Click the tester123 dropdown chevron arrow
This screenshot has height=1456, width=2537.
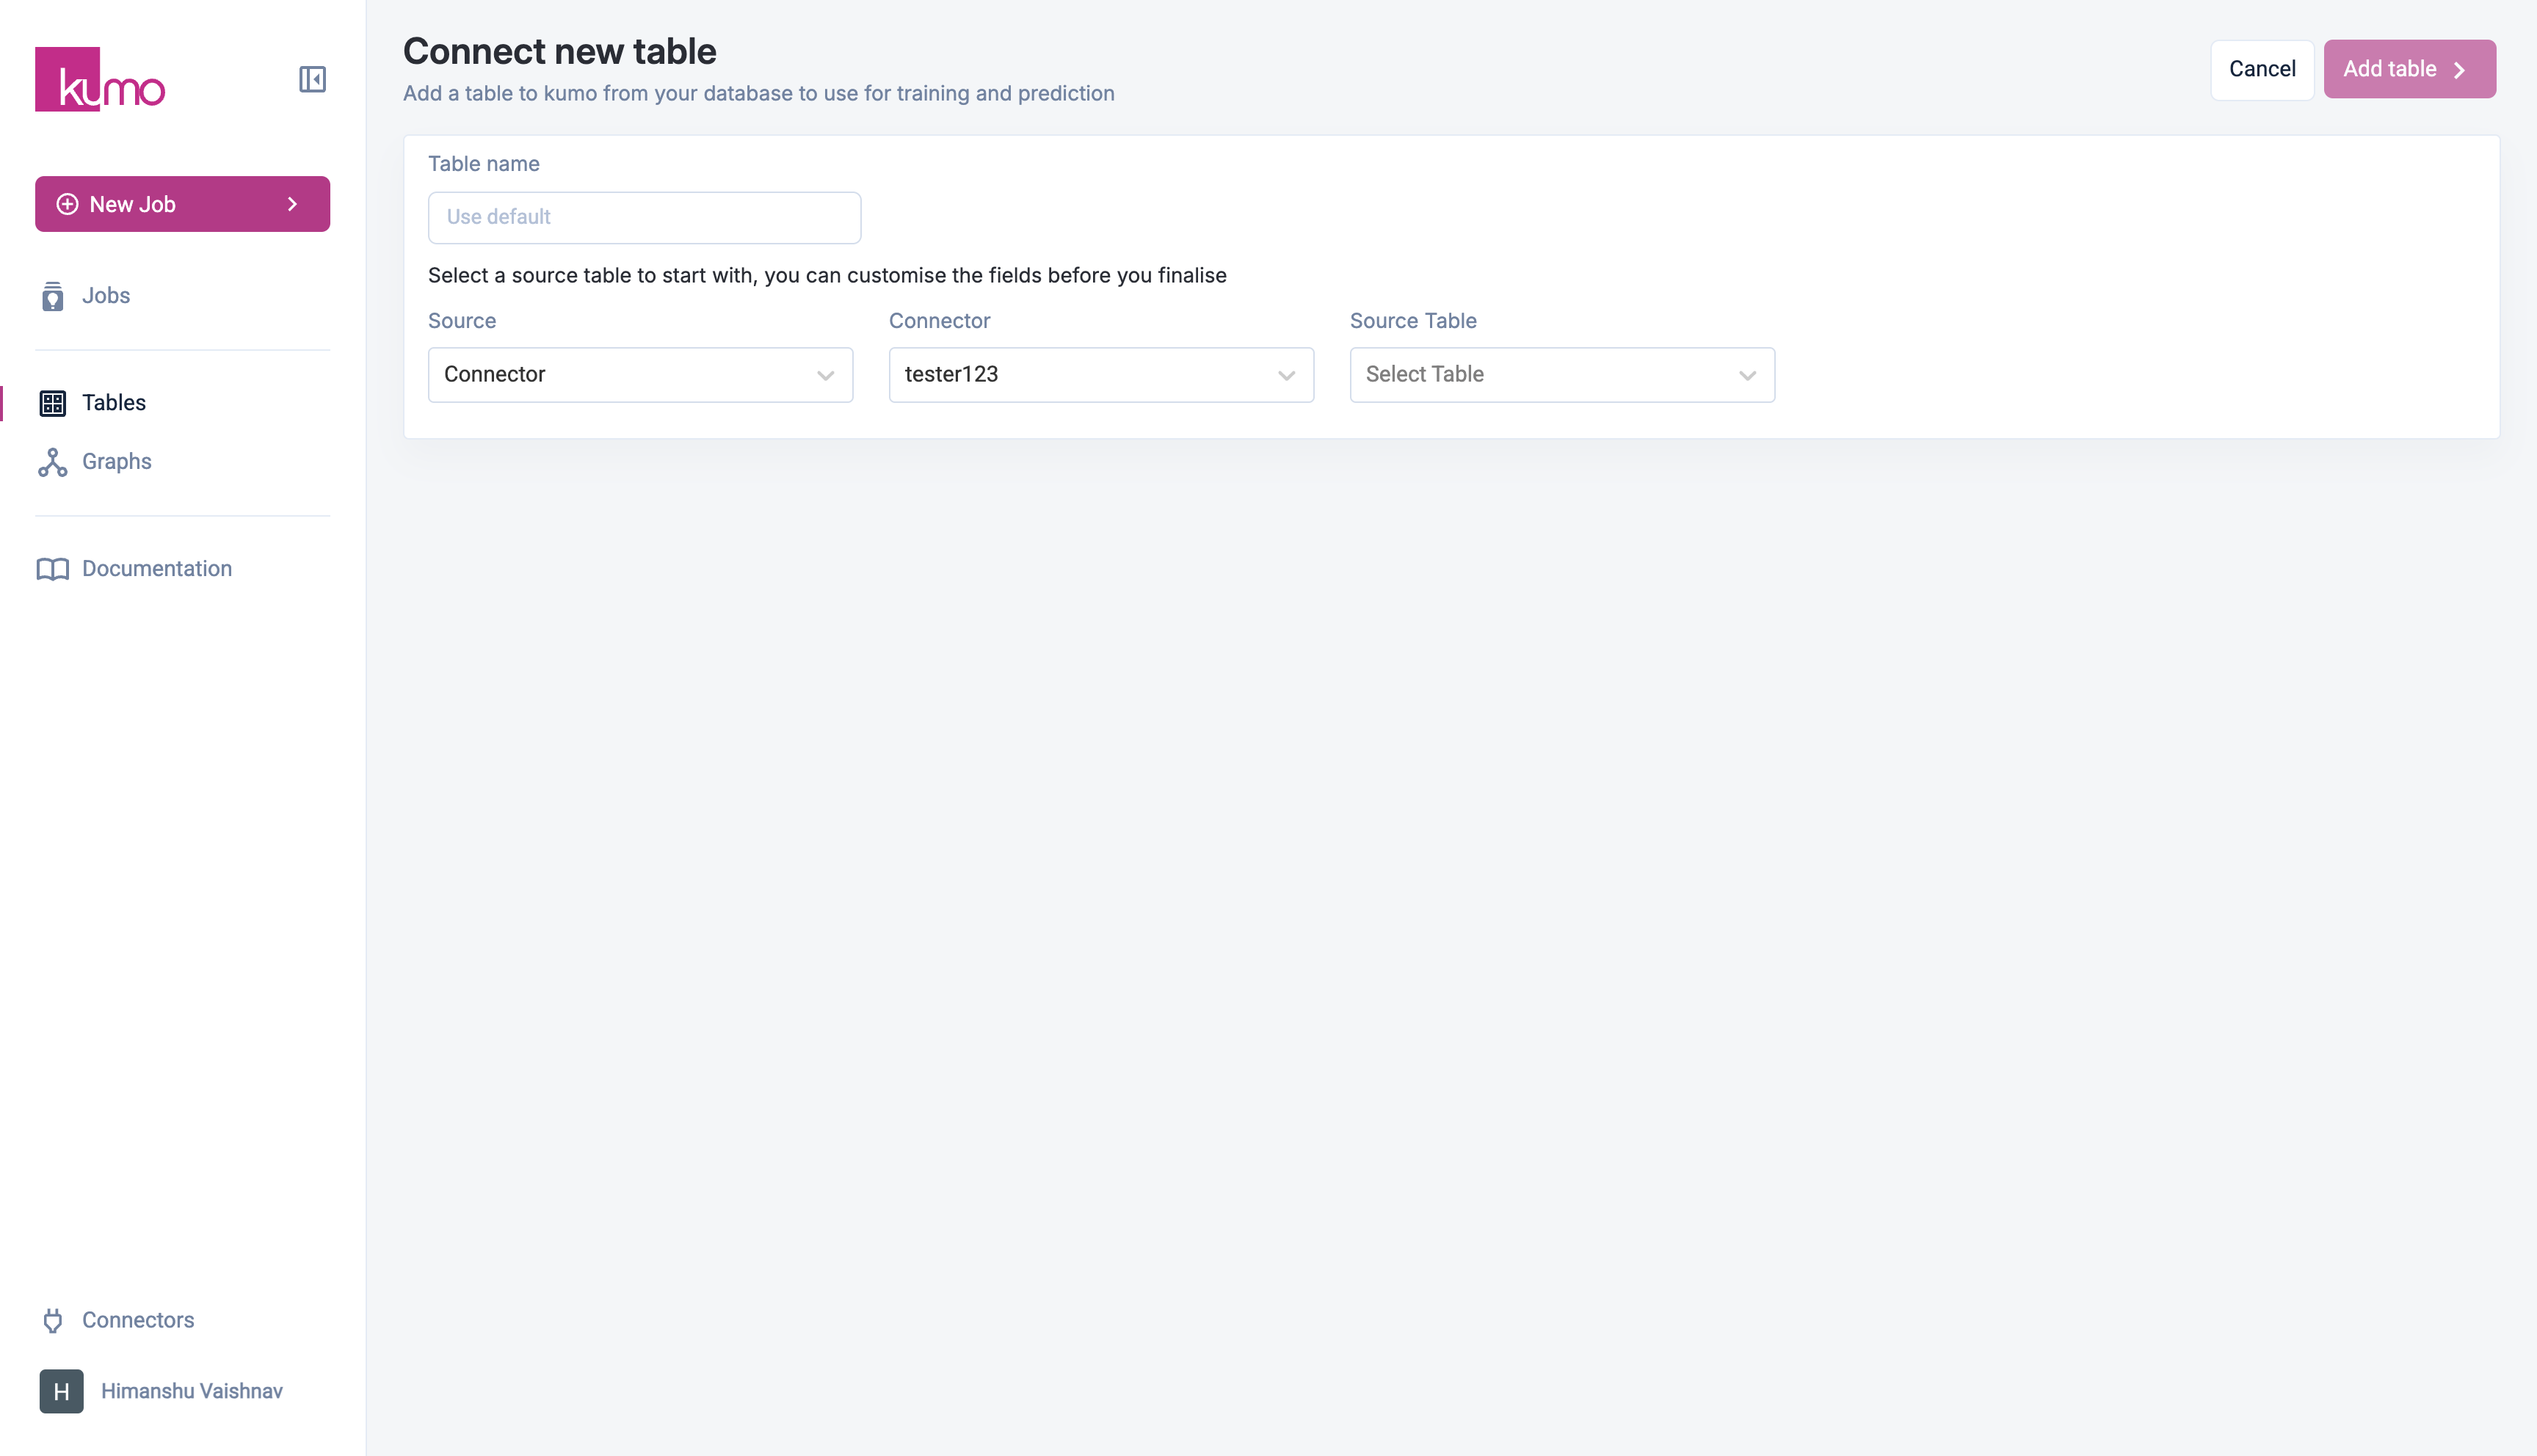1286,376
